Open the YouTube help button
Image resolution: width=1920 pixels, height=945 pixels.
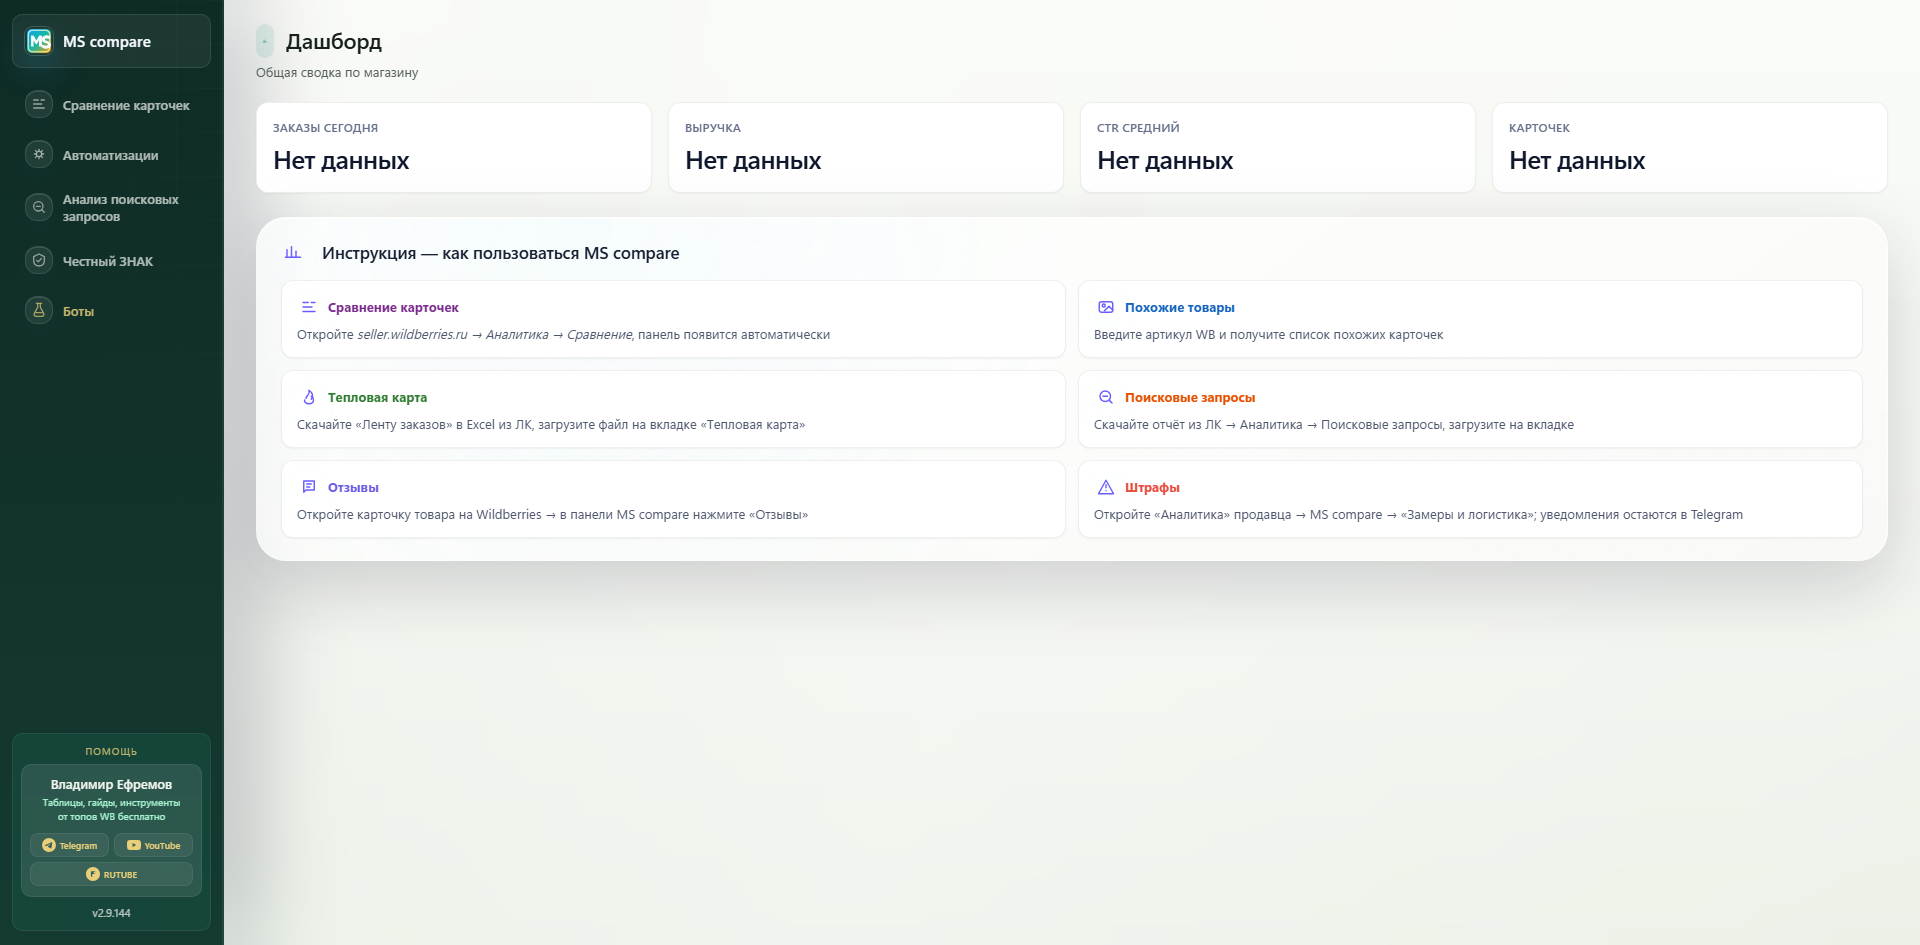coord(153,845)
